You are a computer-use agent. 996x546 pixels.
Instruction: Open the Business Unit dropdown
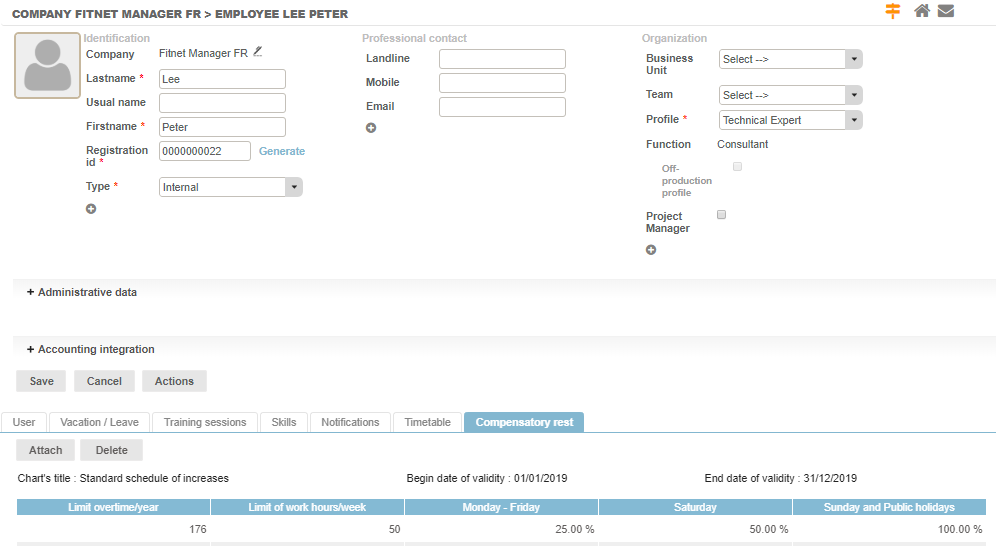790,59
